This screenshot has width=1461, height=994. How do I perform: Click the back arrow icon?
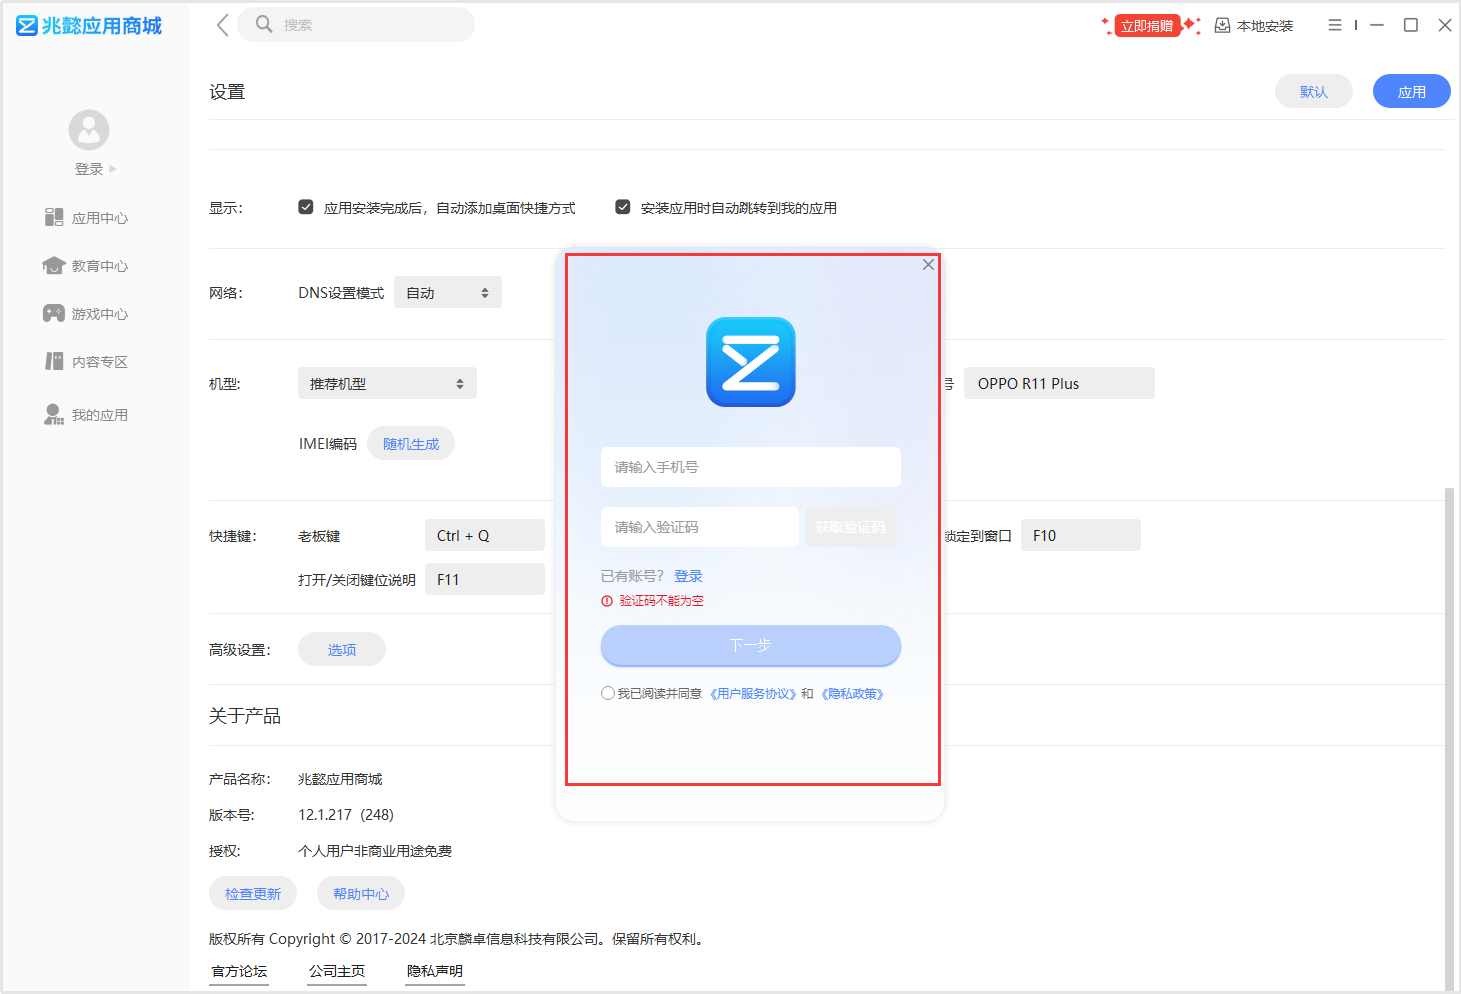click(x=222, y=25)
